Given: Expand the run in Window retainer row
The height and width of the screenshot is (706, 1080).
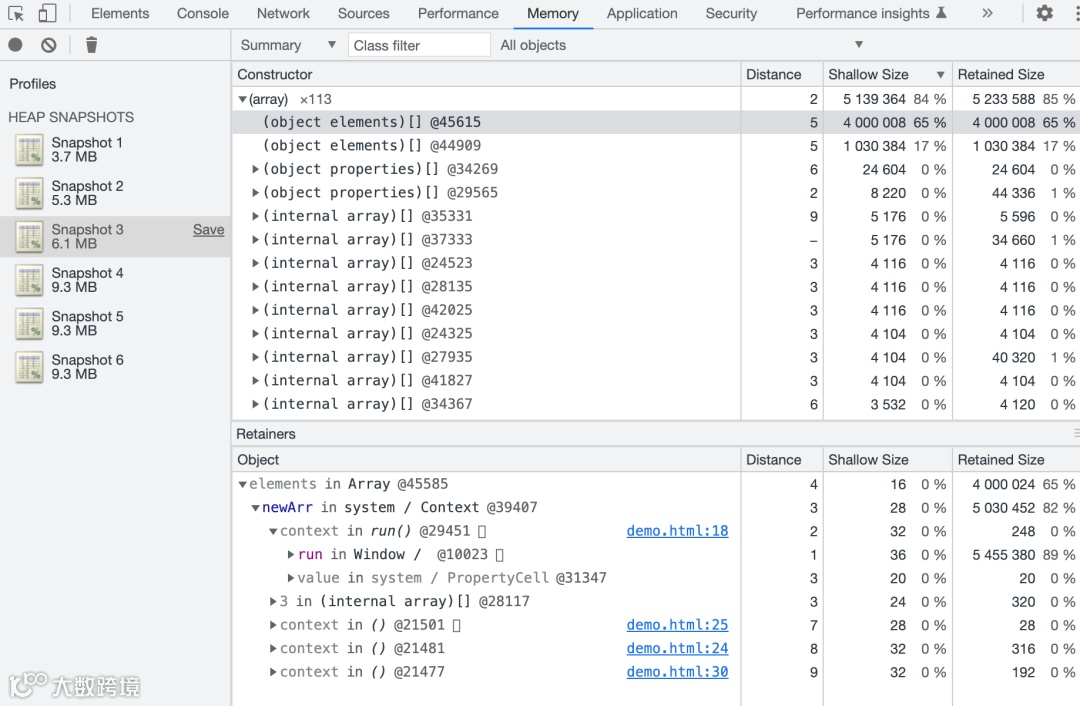Looking at the screenshot, I should 291,554.
